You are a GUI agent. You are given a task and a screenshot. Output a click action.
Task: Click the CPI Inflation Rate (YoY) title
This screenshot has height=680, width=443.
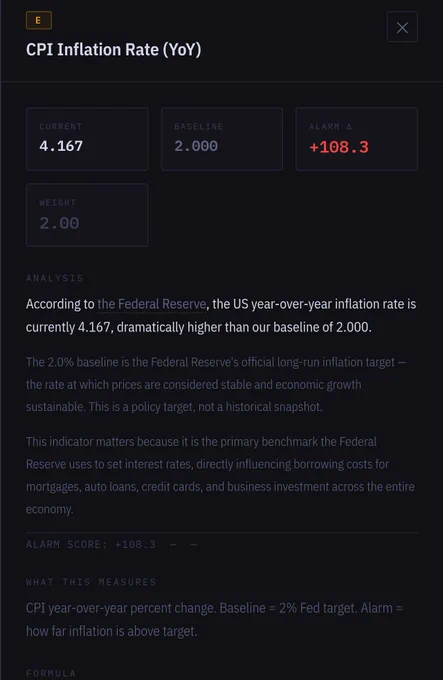coord(114,49)
